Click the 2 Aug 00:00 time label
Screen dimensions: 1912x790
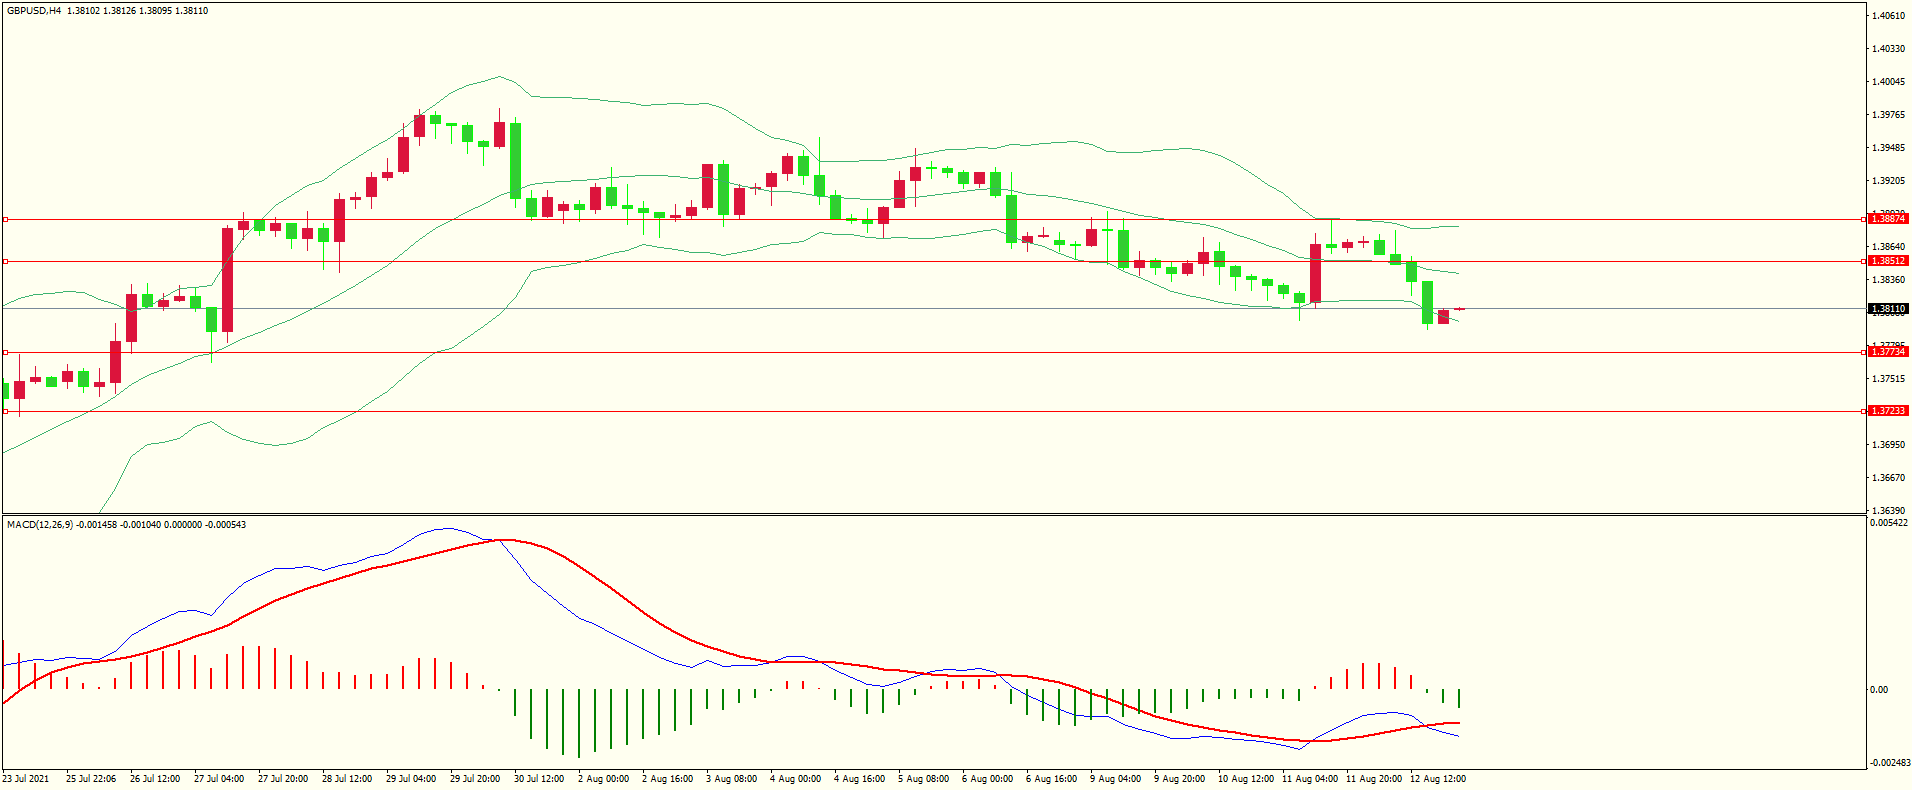coord(603,779)
